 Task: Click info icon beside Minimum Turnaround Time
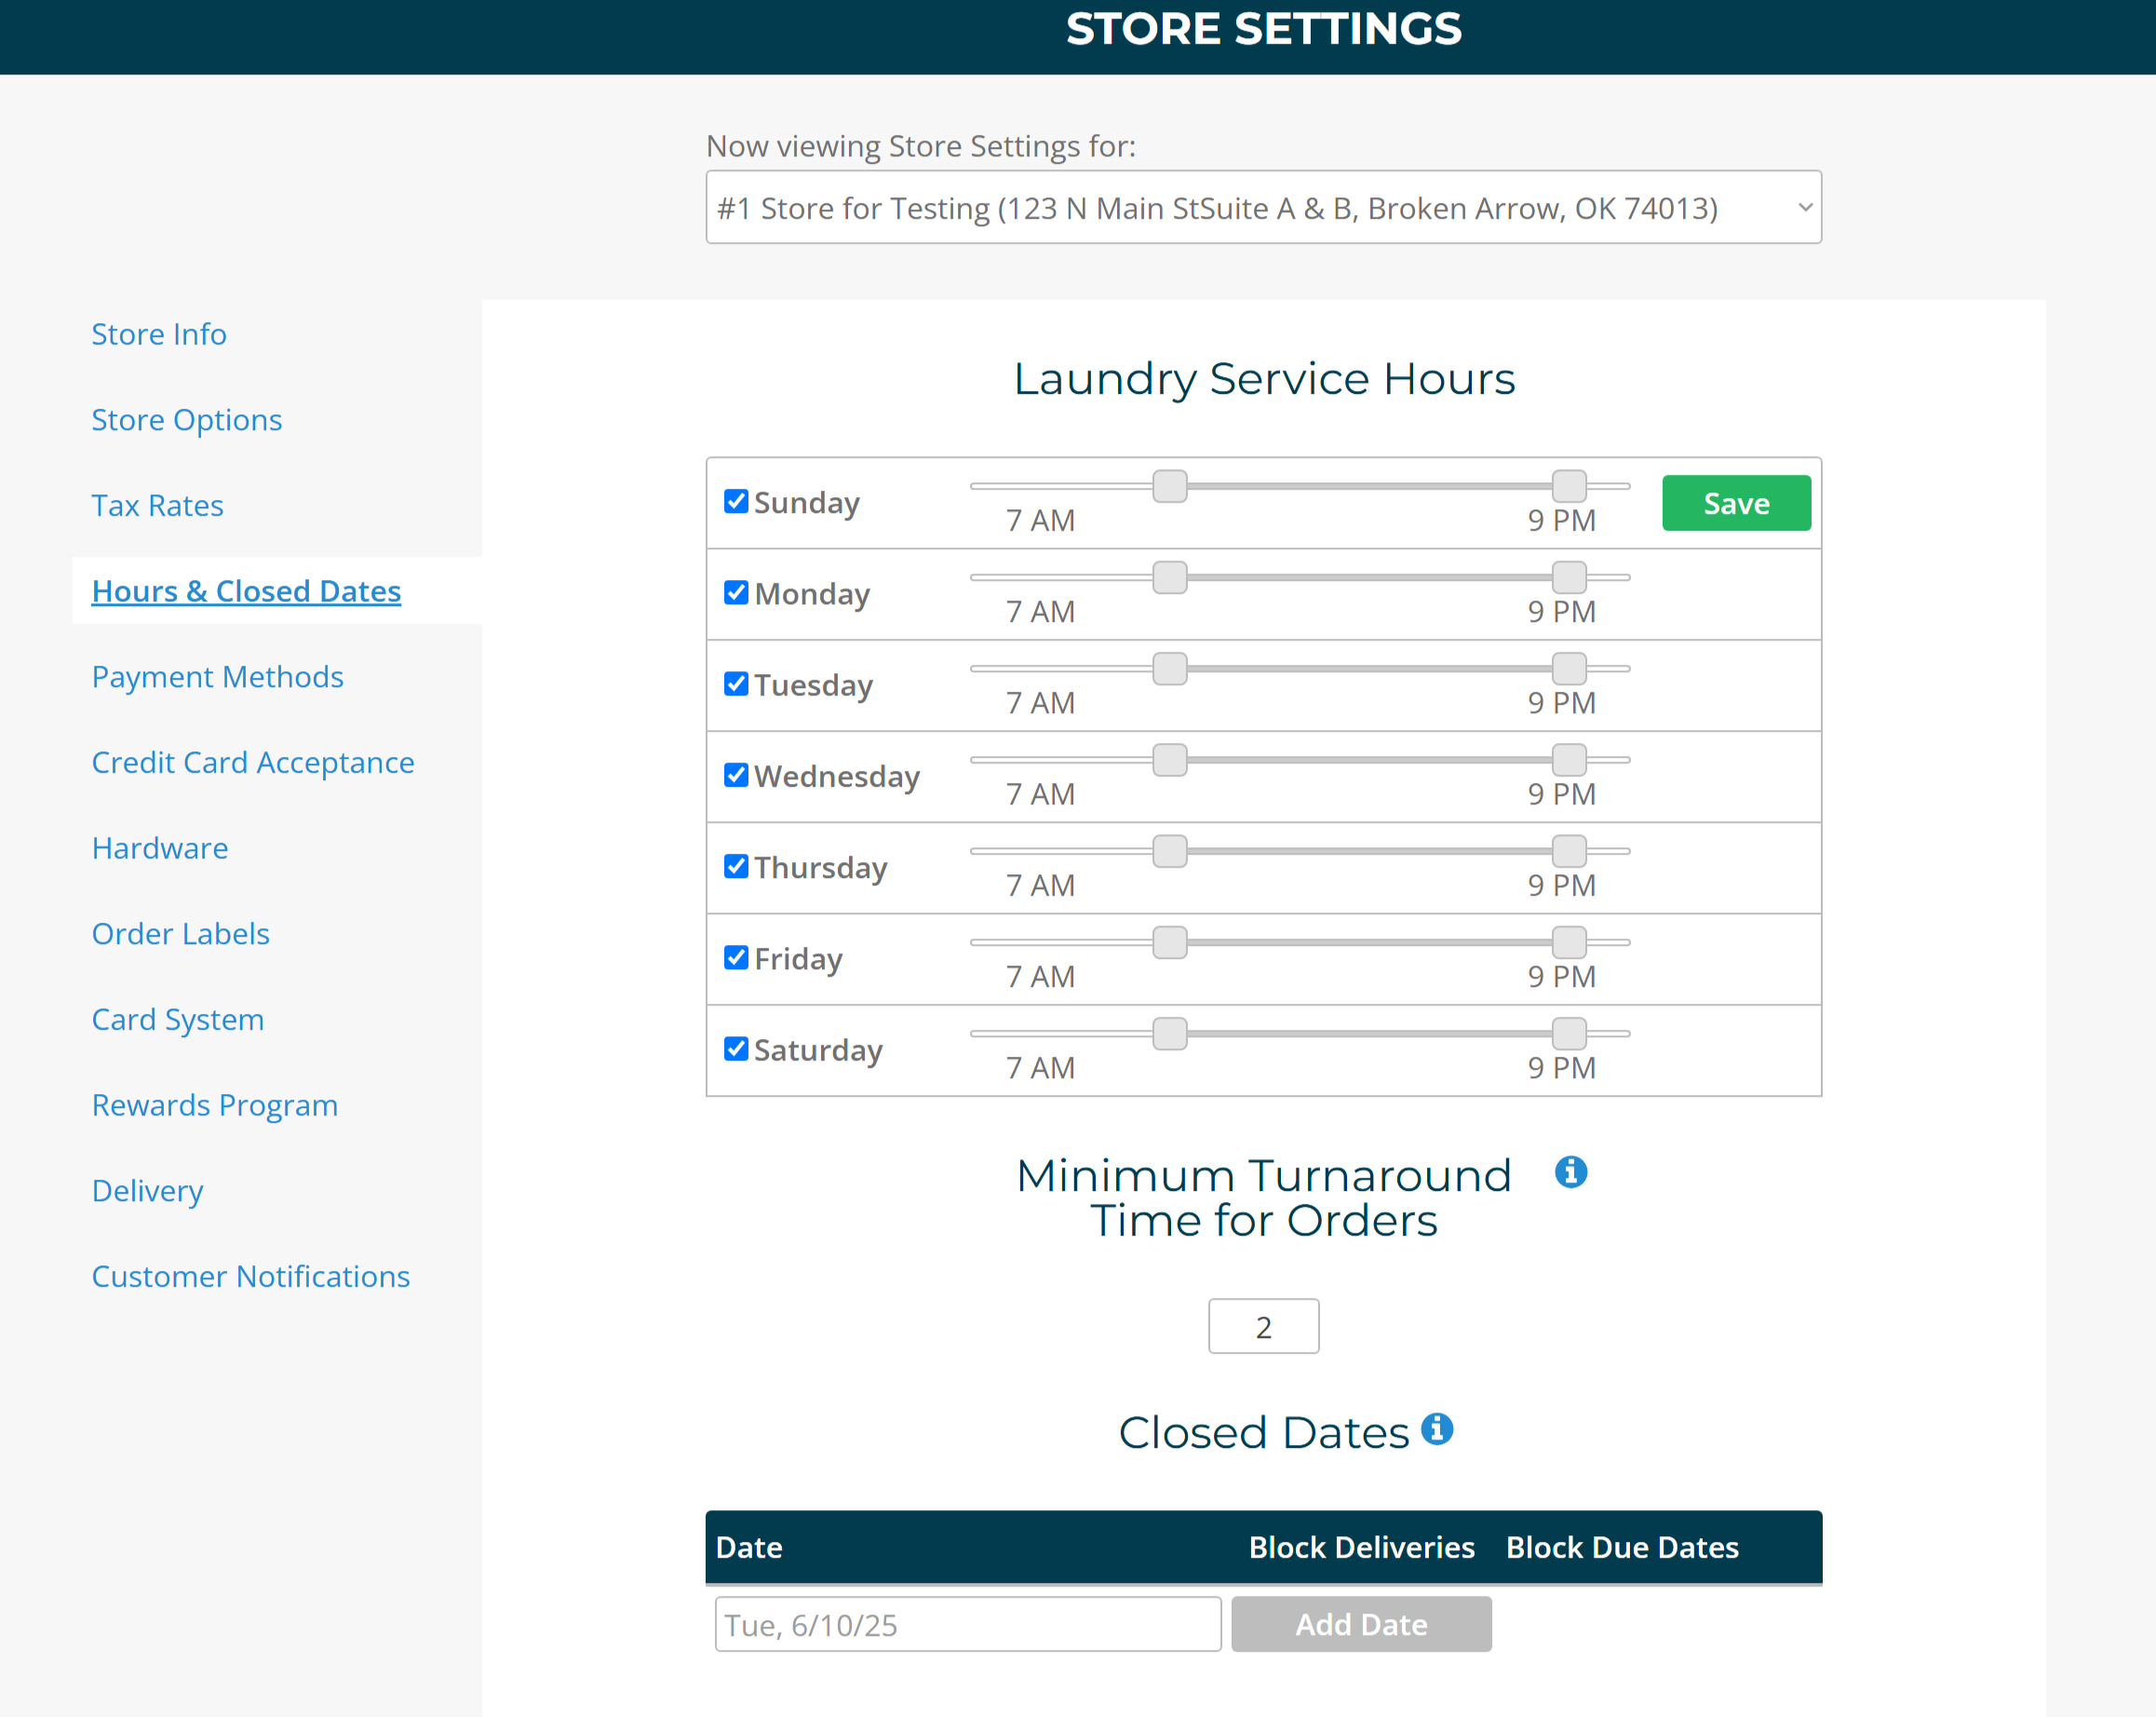click(1570, 1171)
